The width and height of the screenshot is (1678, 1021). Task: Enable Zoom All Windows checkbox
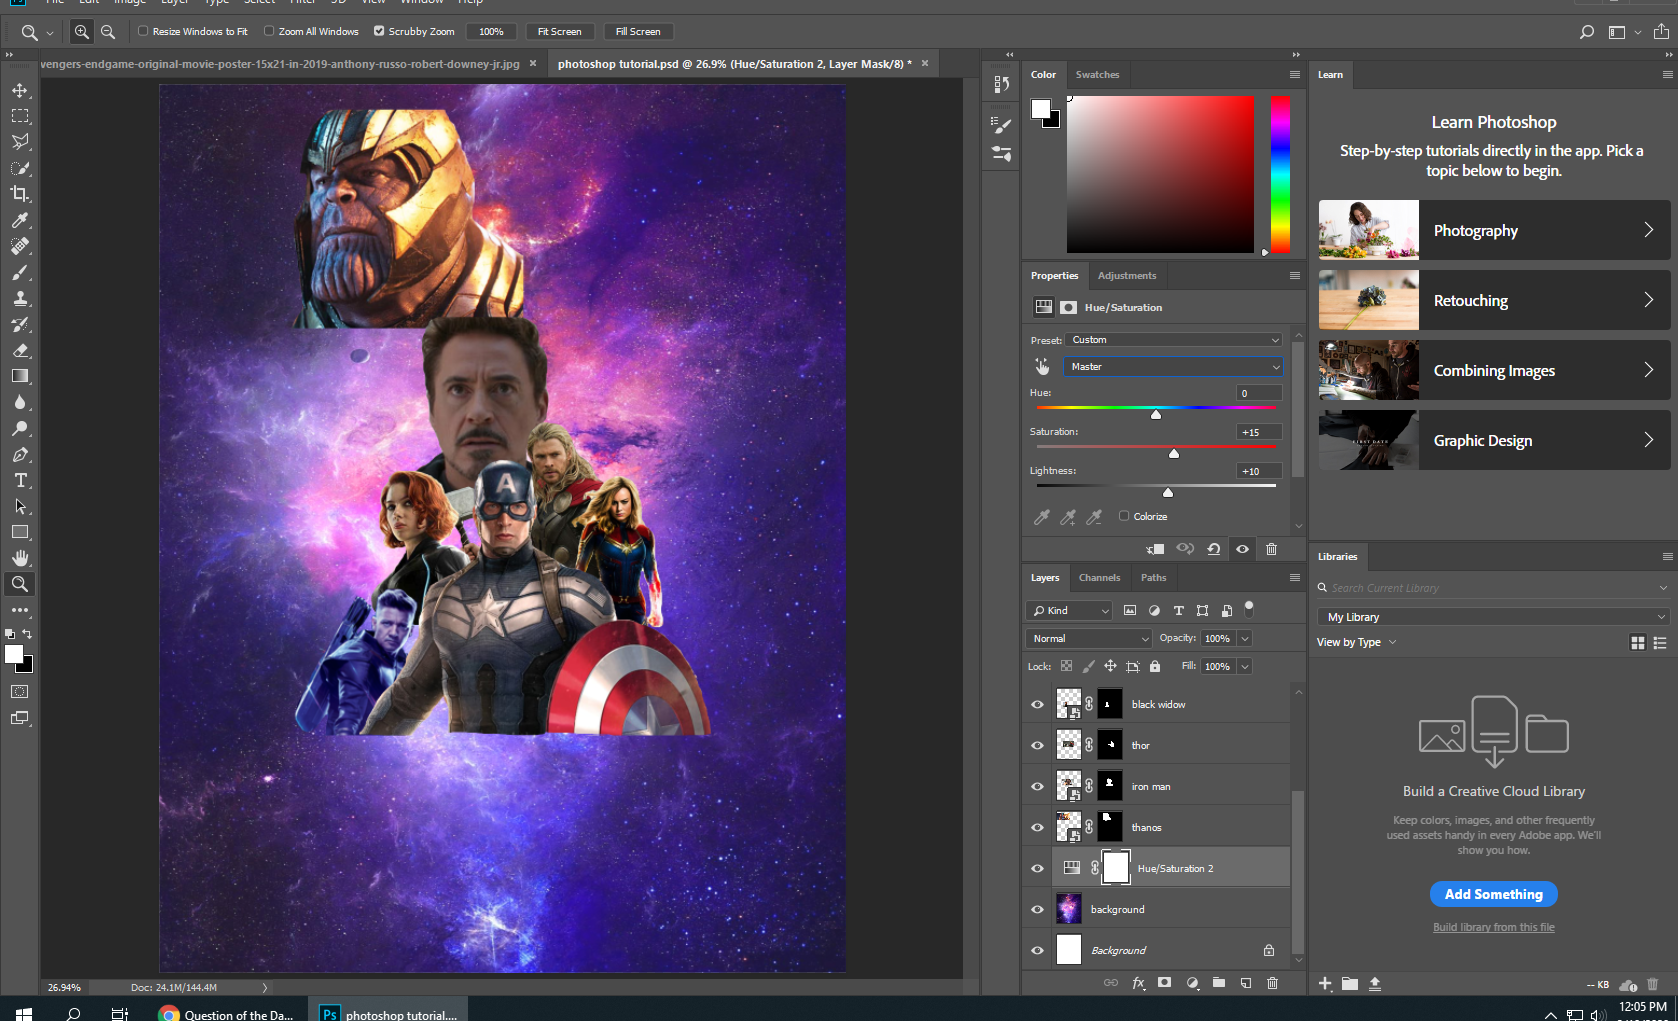[x=269, y=31]
